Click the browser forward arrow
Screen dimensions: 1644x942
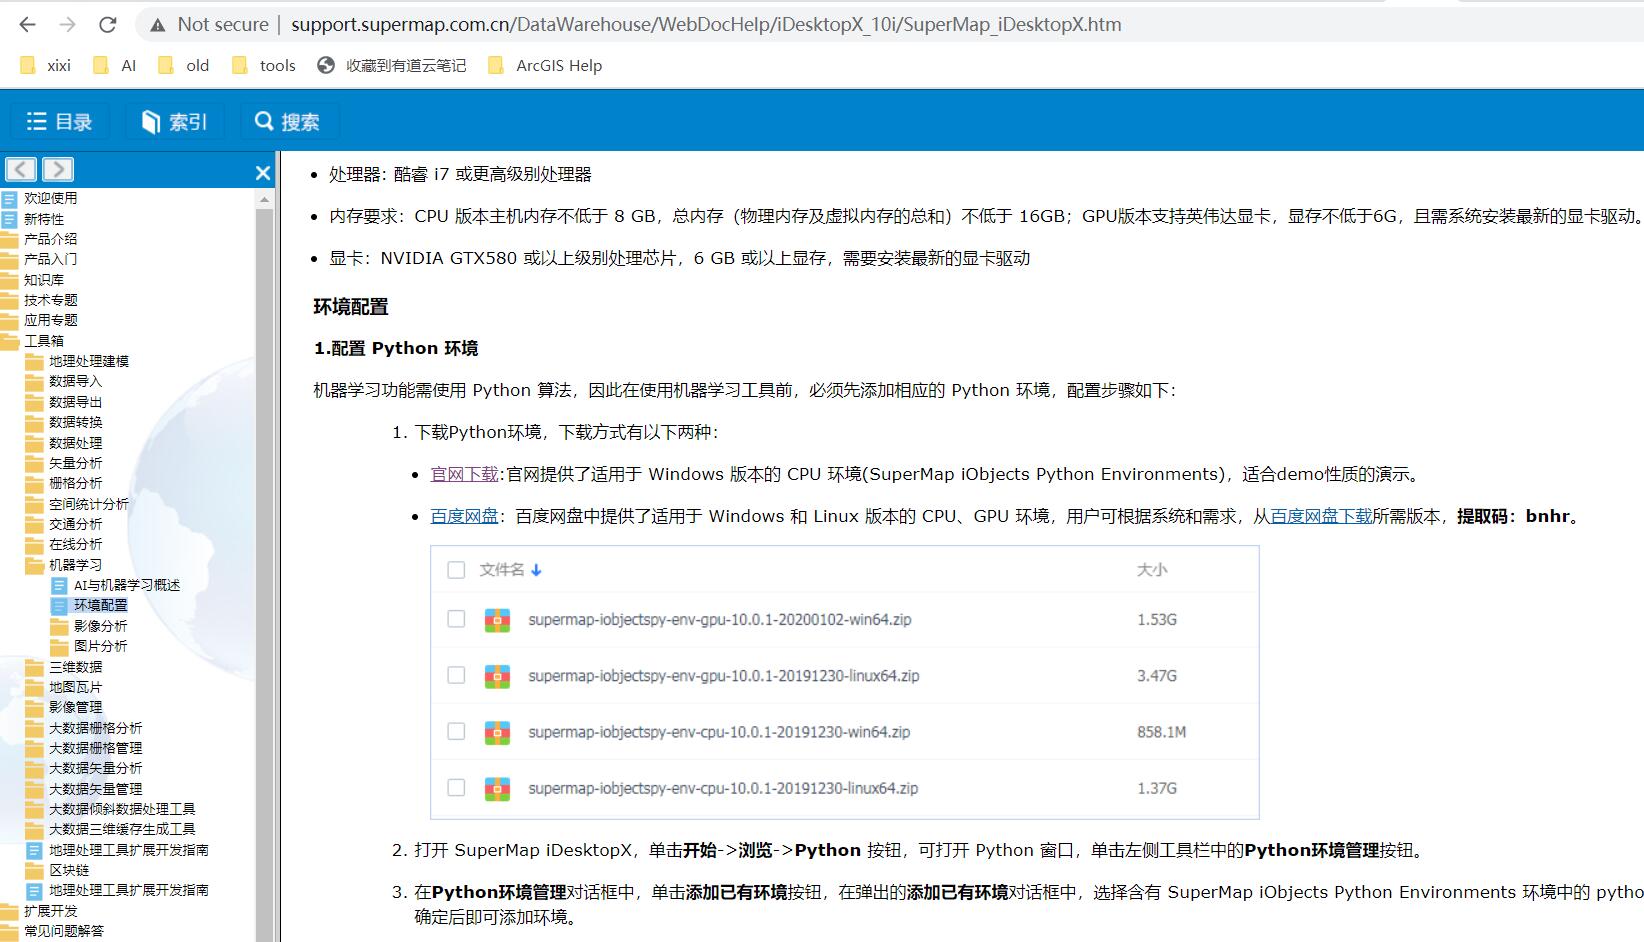point(67,24)
